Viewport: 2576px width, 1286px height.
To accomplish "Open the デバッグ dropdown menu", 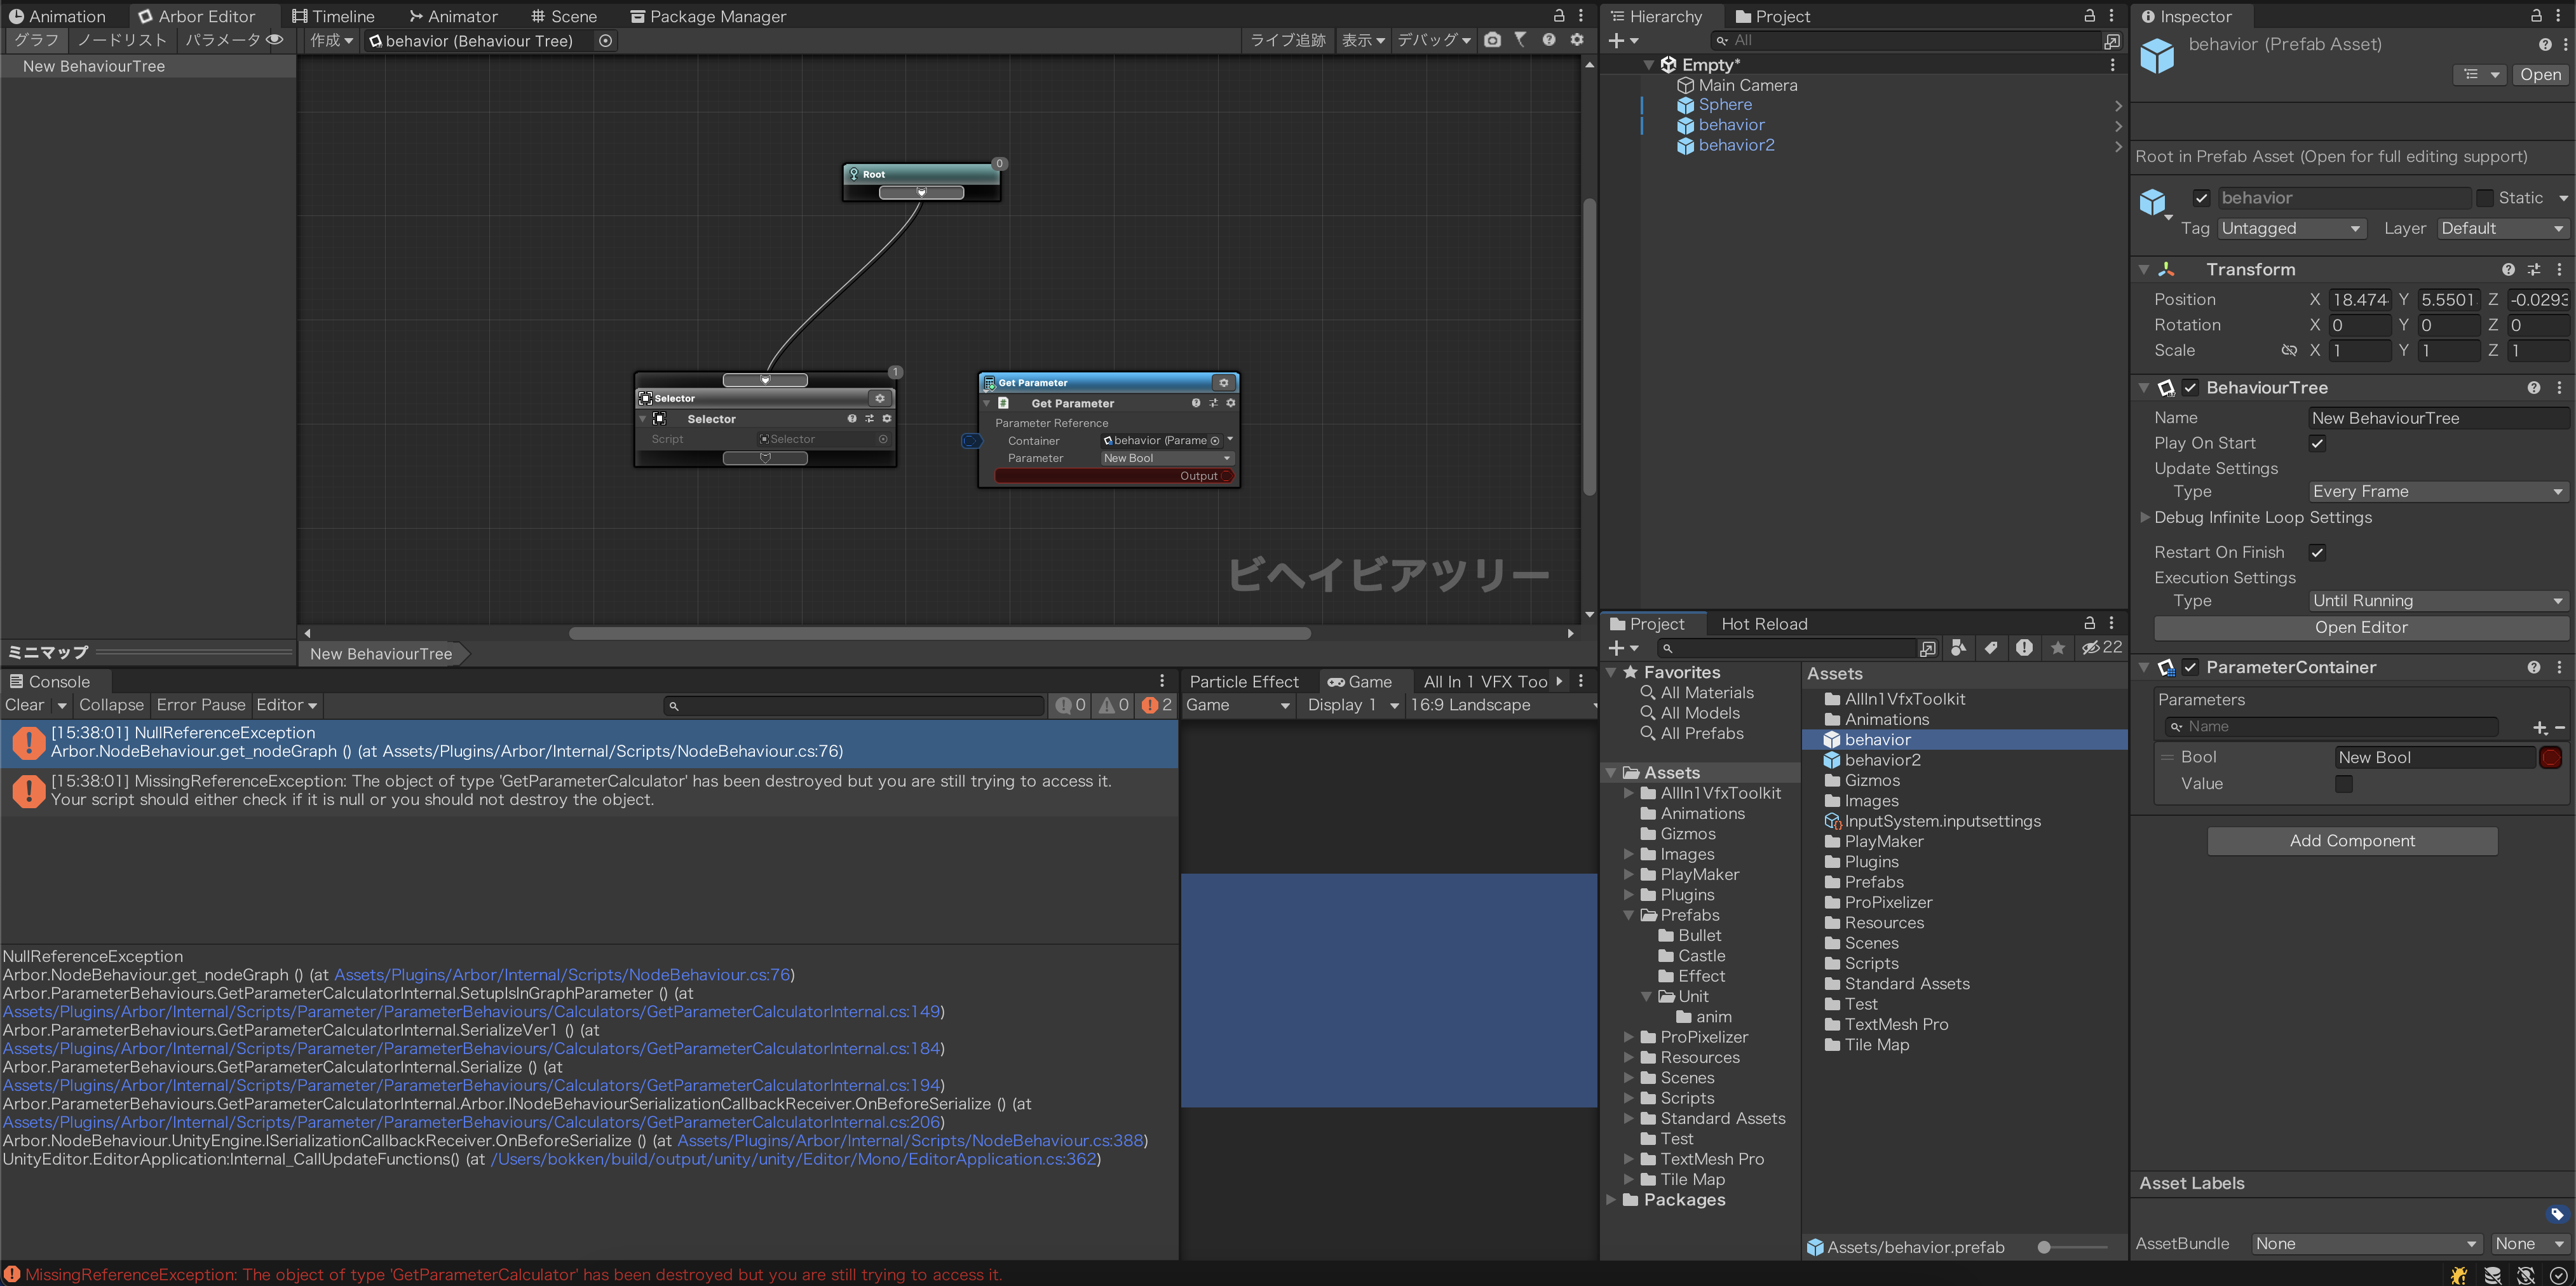I will point(1433,40).
